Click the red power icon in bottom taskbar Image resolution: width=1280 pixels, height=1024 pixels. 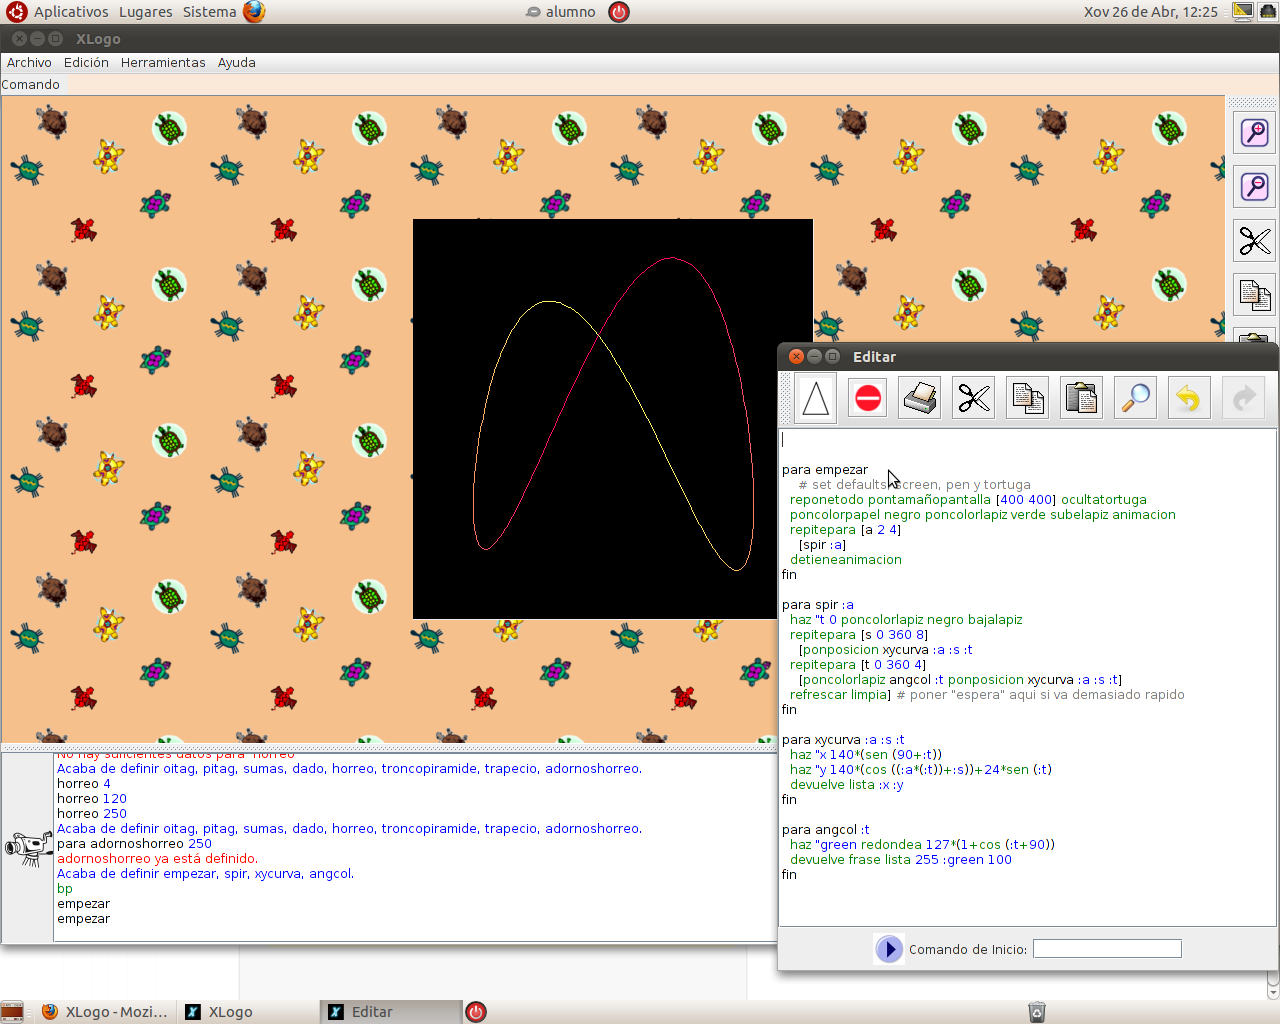click(476, 1012)
